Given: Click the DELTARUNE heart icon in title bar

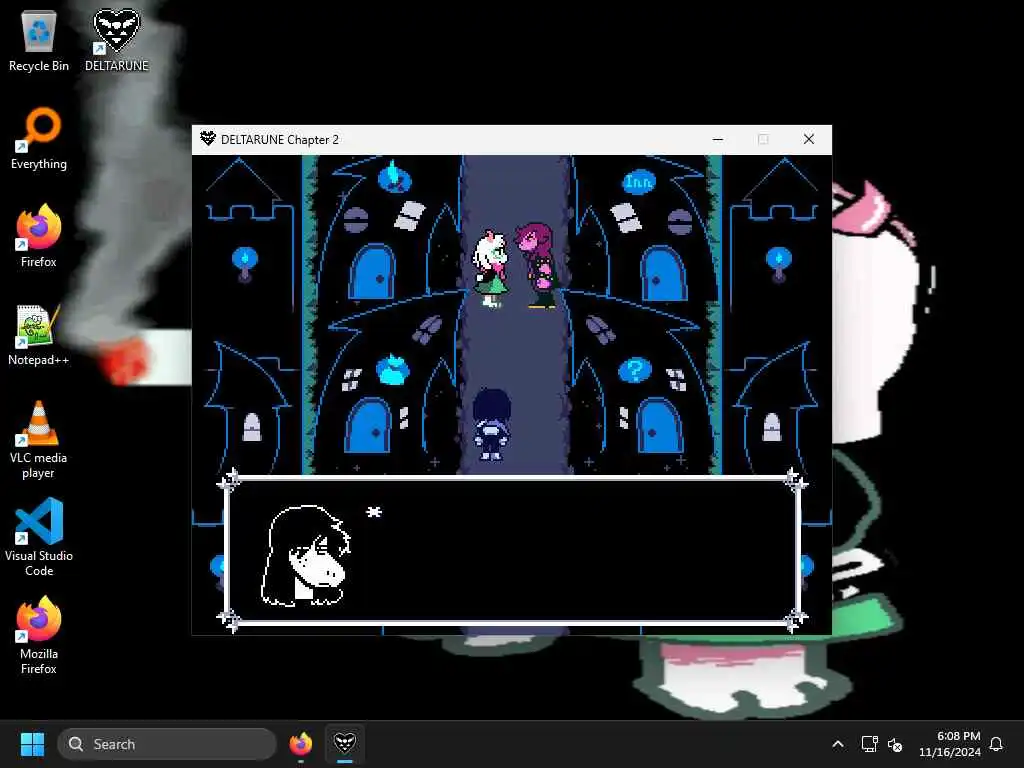Looking at the screenshot, I should (x=208, y=138).
